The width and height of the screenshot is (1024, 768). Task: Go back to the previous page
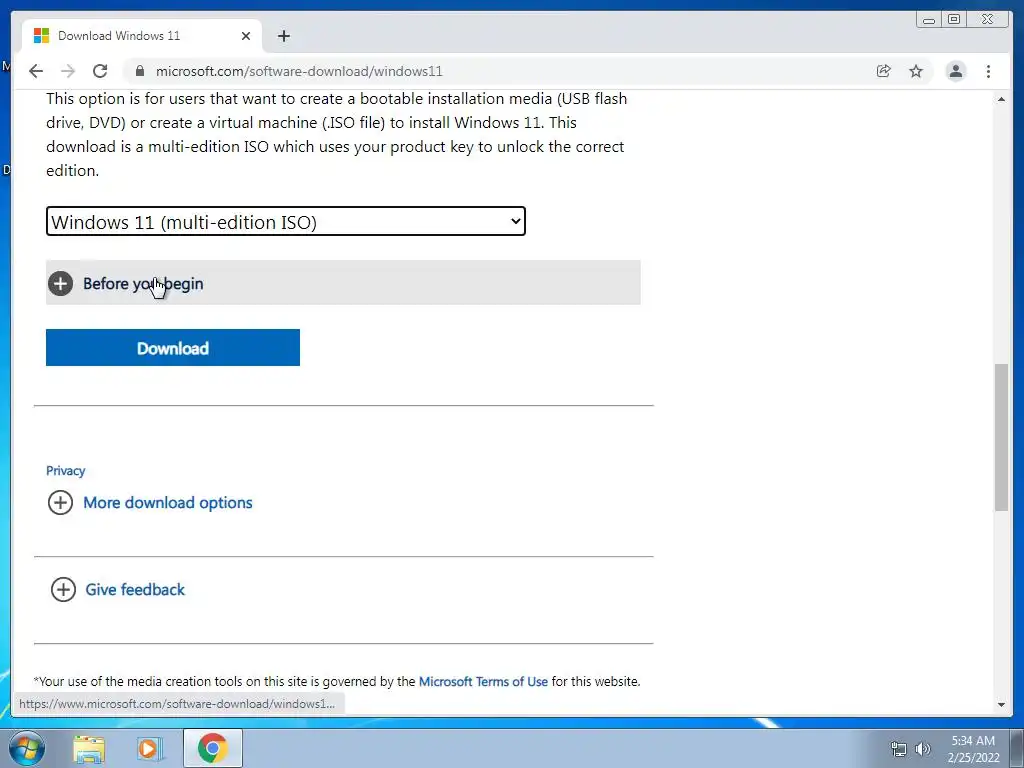click(36, 71)
